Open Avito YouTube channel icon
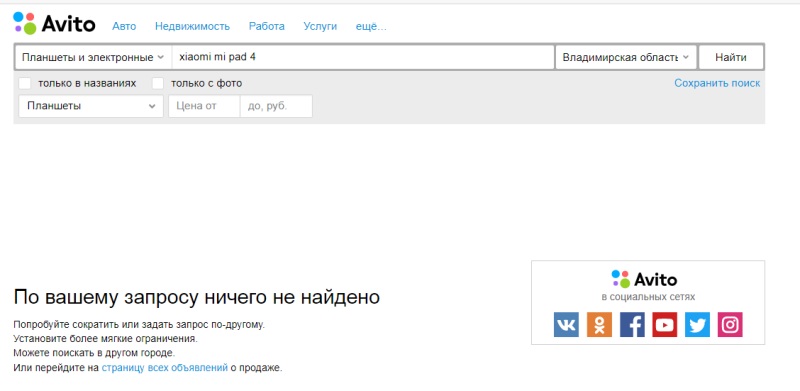 (665, 325)
